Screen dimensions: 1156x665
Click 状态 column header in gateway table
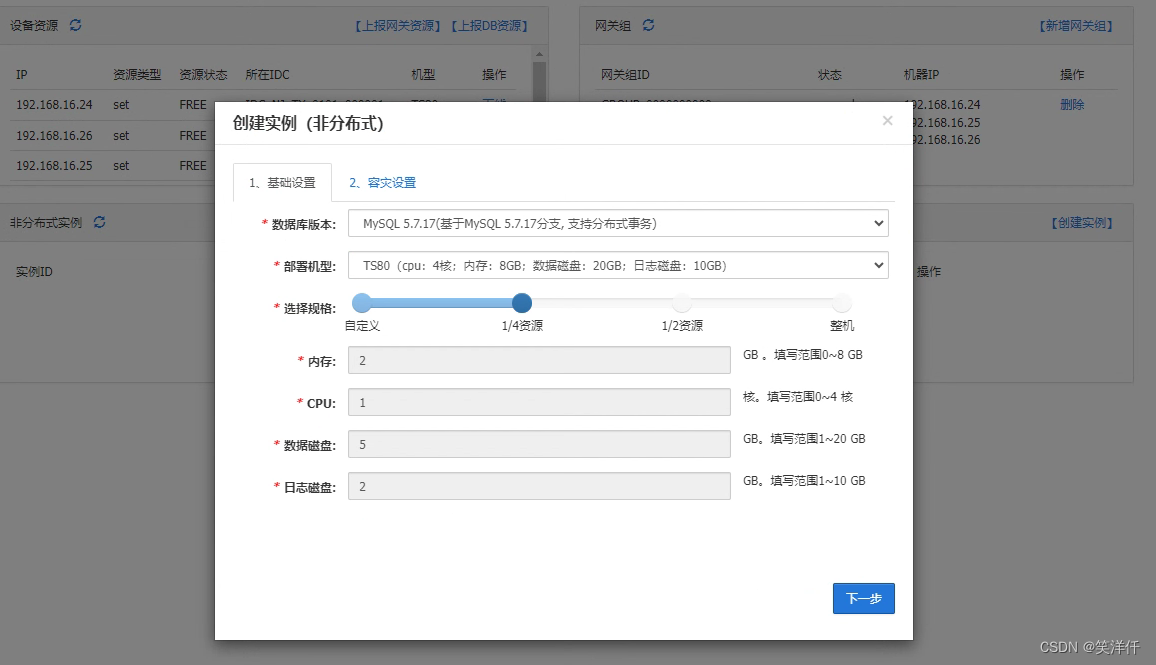(829, 74)
